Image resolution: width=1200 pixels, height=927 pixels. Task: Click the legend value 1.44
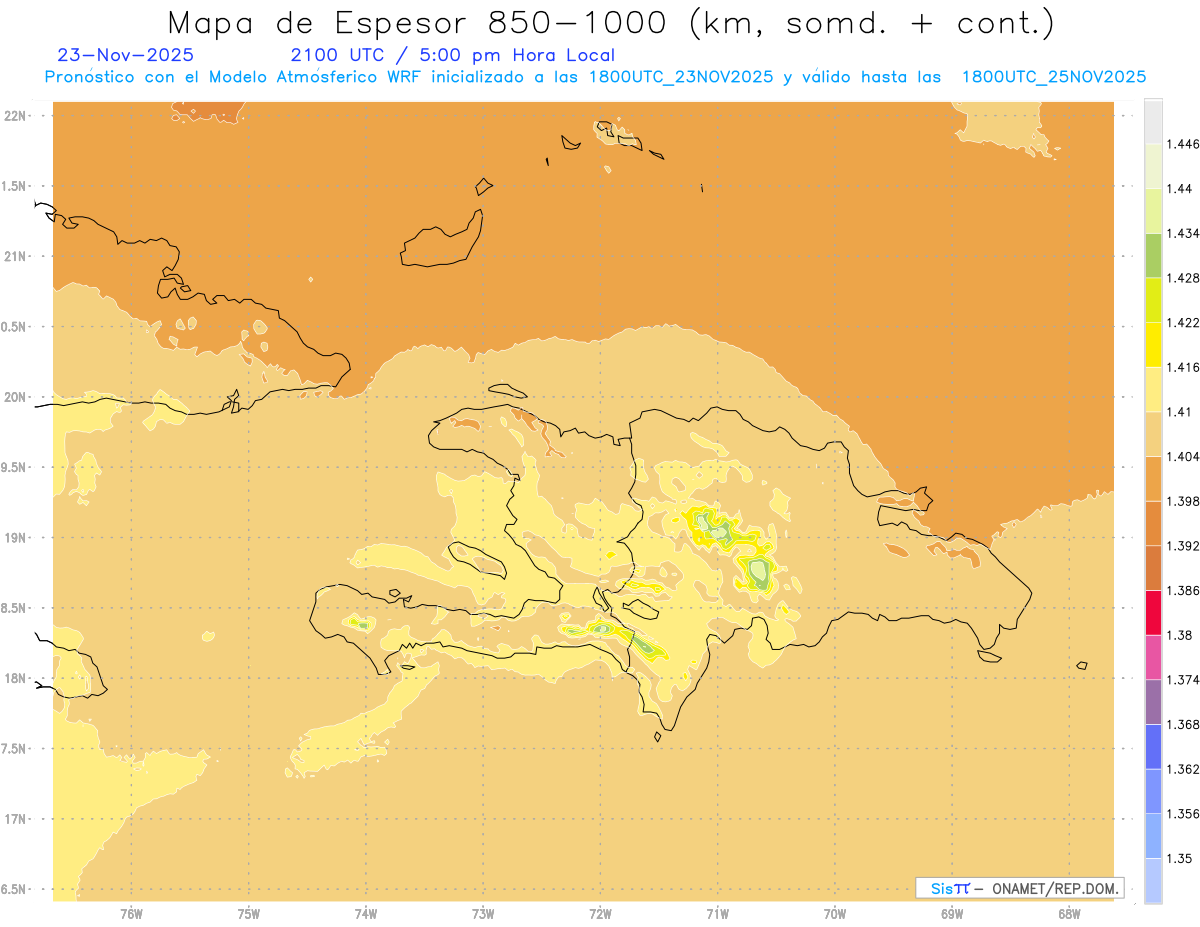[x=1179, y=188]
